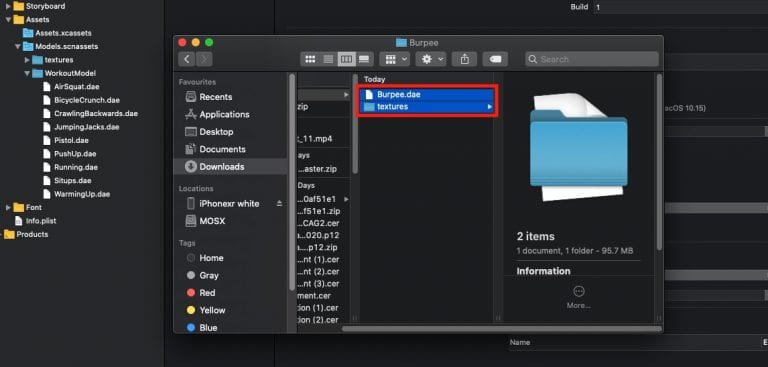Collapse the Assets group in Xcode
Image resolution: width=768 pixels, height=367 pixels.
8,20
